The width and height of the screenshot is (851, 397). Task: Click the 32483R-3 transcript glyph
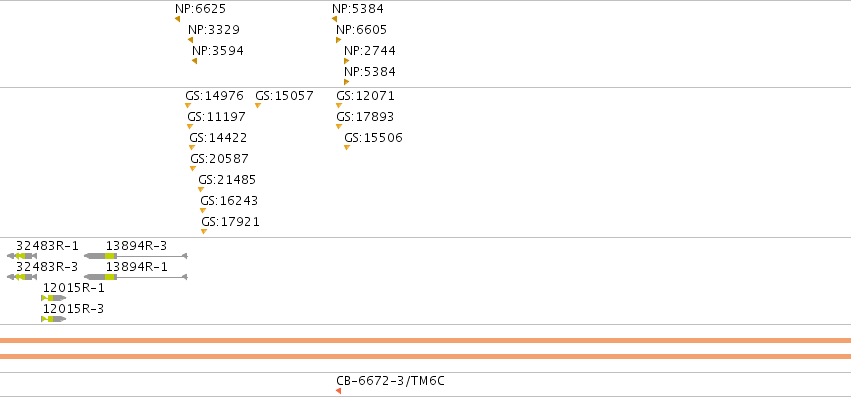[22, 277]
